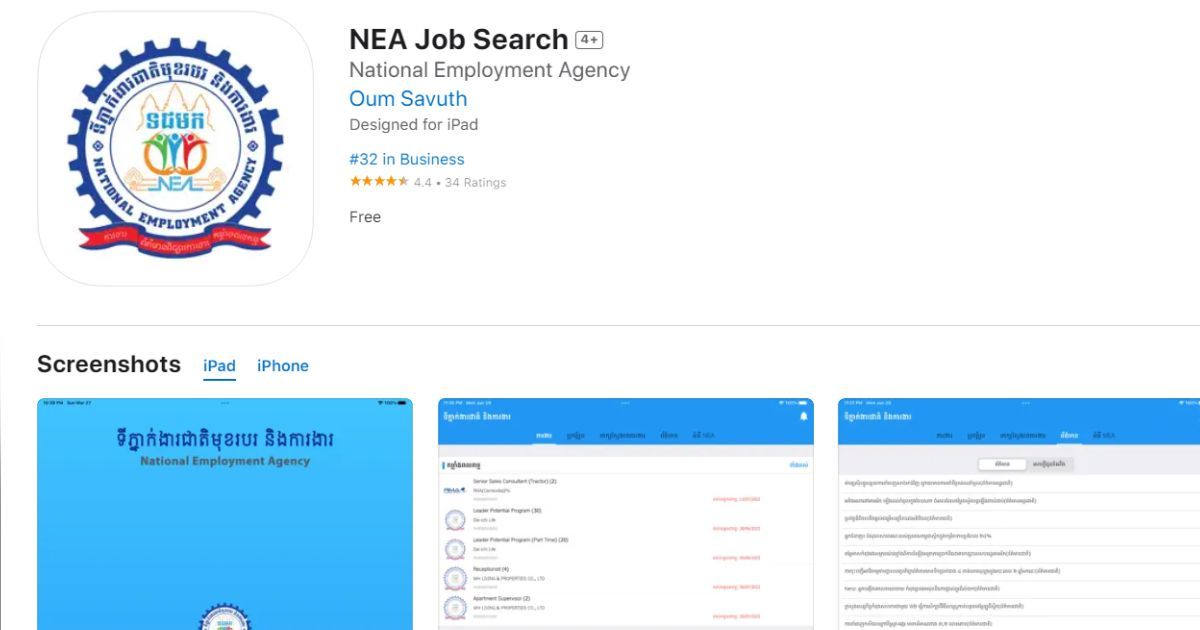Click the Screenshots section heading
Image resolution: width=1200 pixels, height=630 pixels.
click(x=109, y=364)
